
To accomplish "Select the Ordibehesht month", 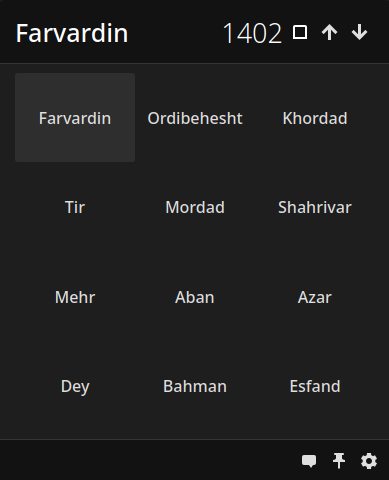I will click(x=195, y=118).
